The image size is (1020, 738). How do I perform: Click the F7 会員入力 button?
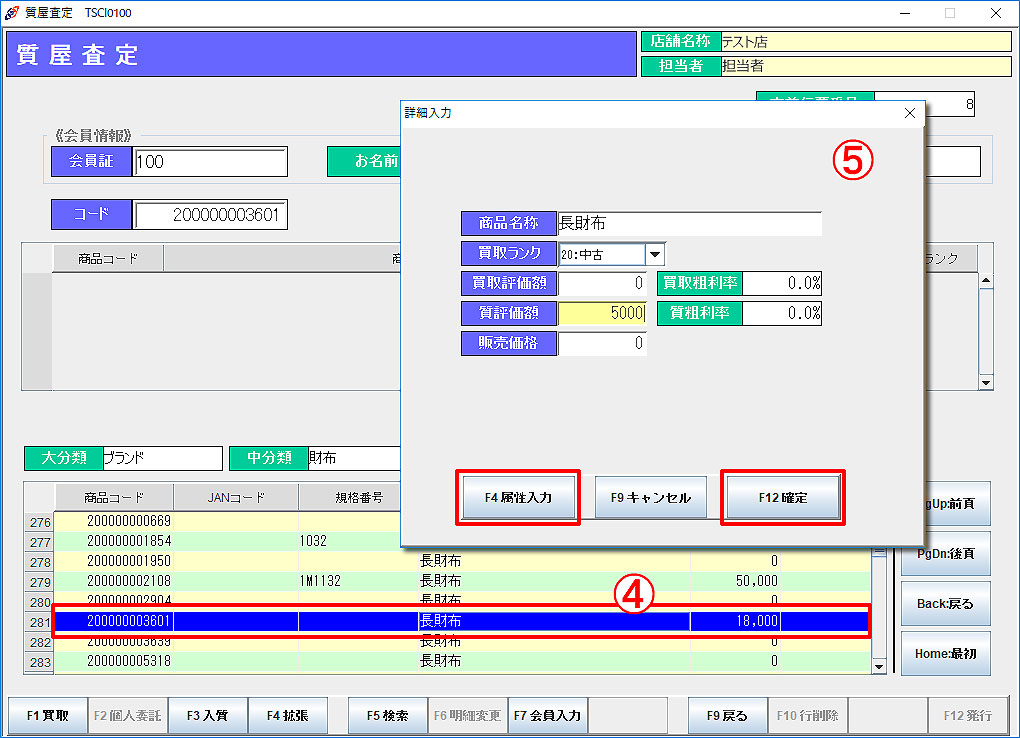pos(547,716)
